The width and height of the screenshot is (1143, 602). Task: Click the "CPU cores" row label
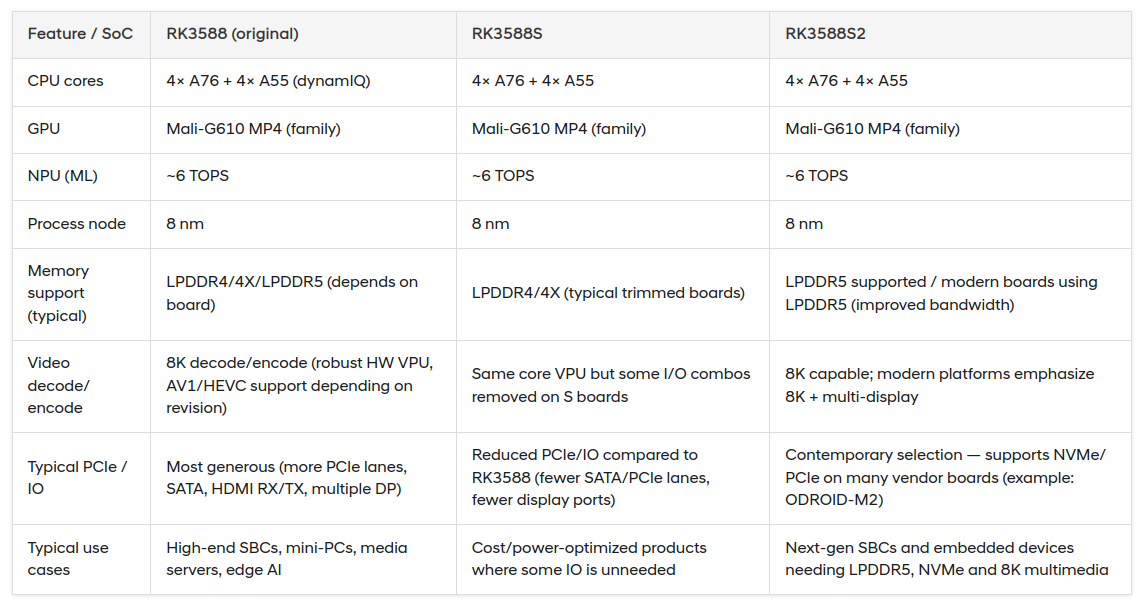(65, 81)
